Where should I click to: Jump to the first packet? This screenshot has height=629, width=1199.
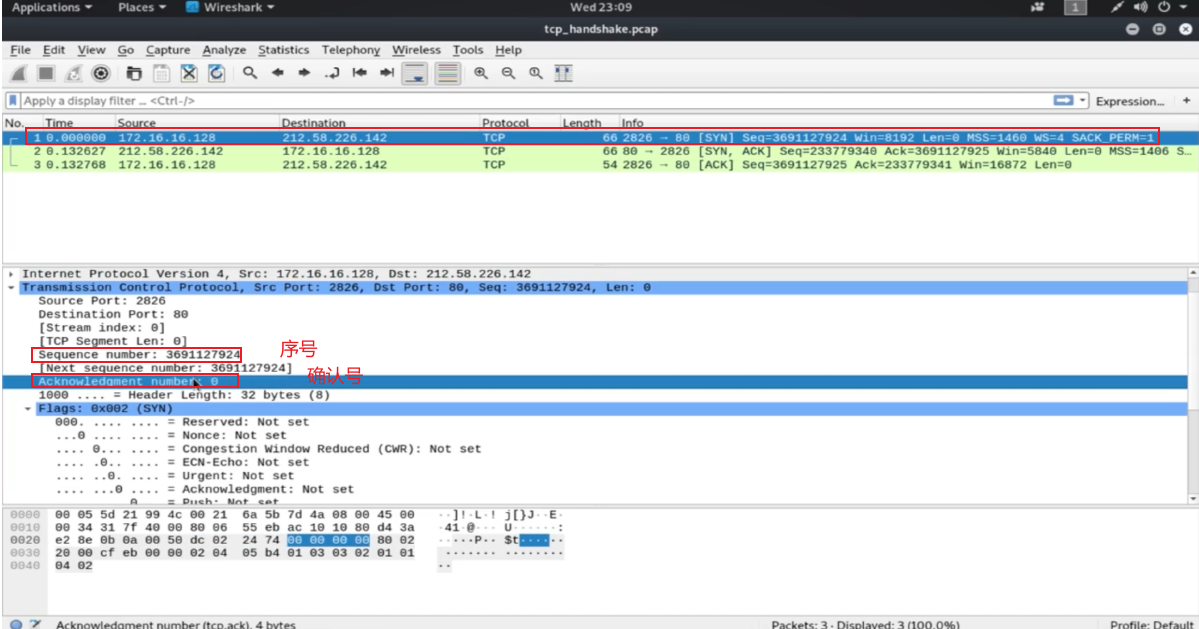pos(359,73)
